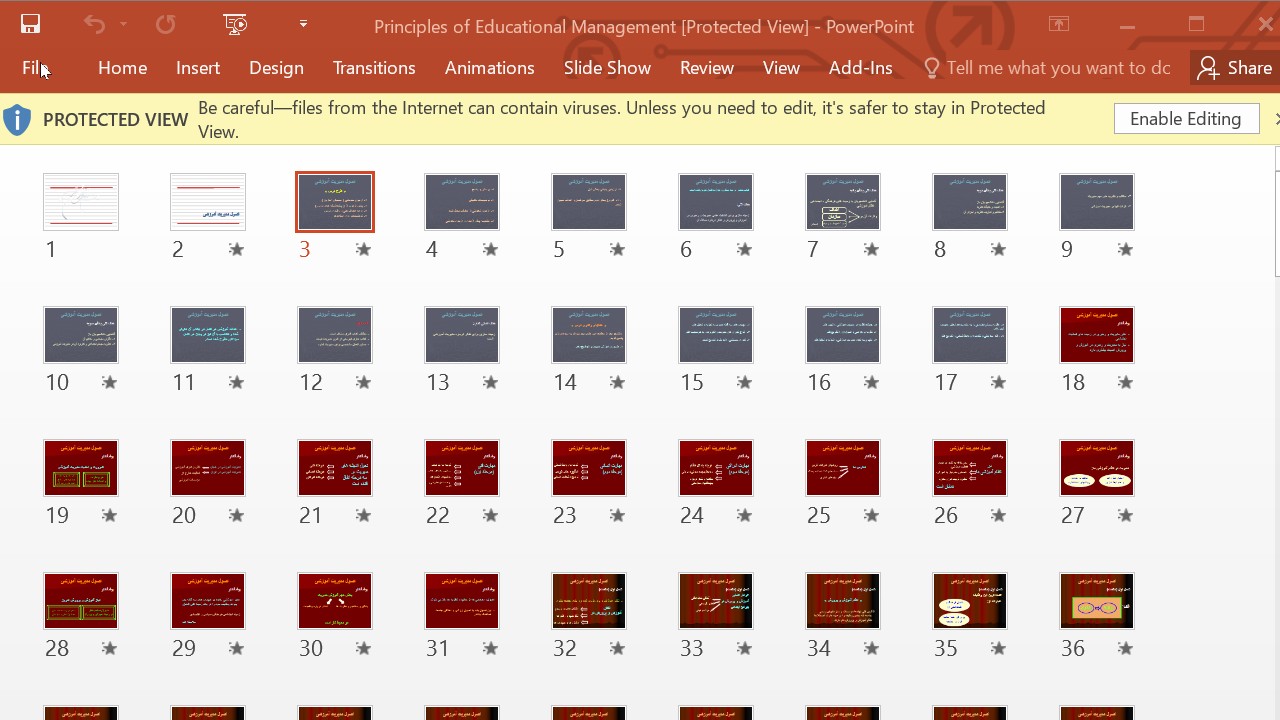Click the Protected View shield icon

(17, 120)
